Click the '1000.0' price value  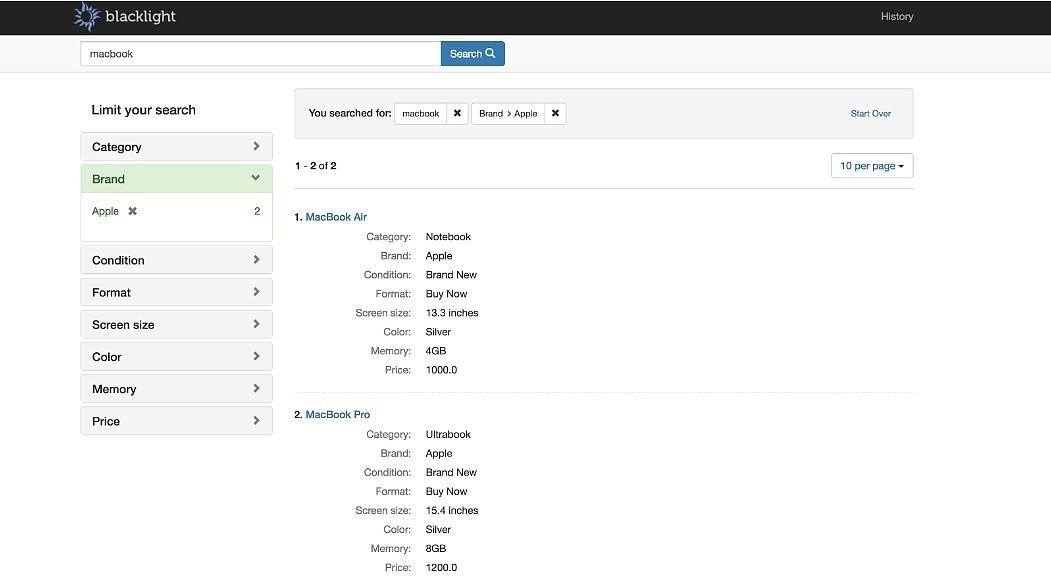(x=441, y=370)
